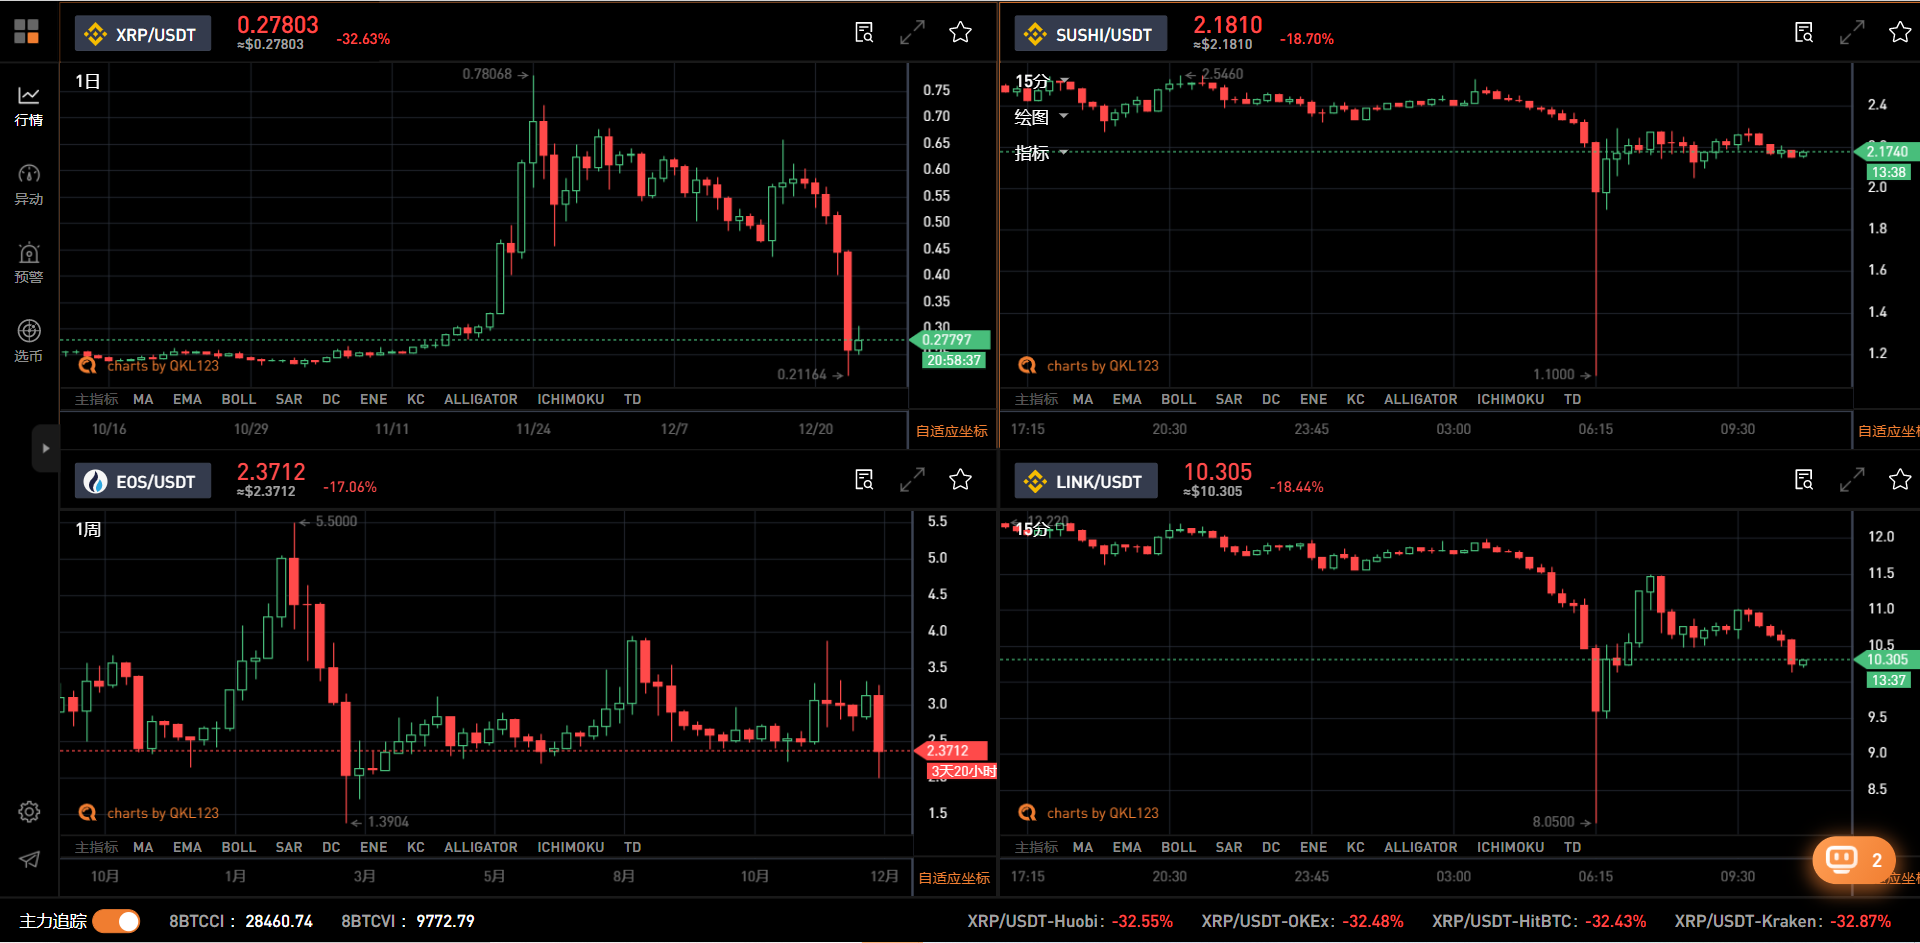The height and width of the screenshot is (943, 1920).
Task: Click 自适应坐标 on the XRP chart
Action: tap(951, 431)
